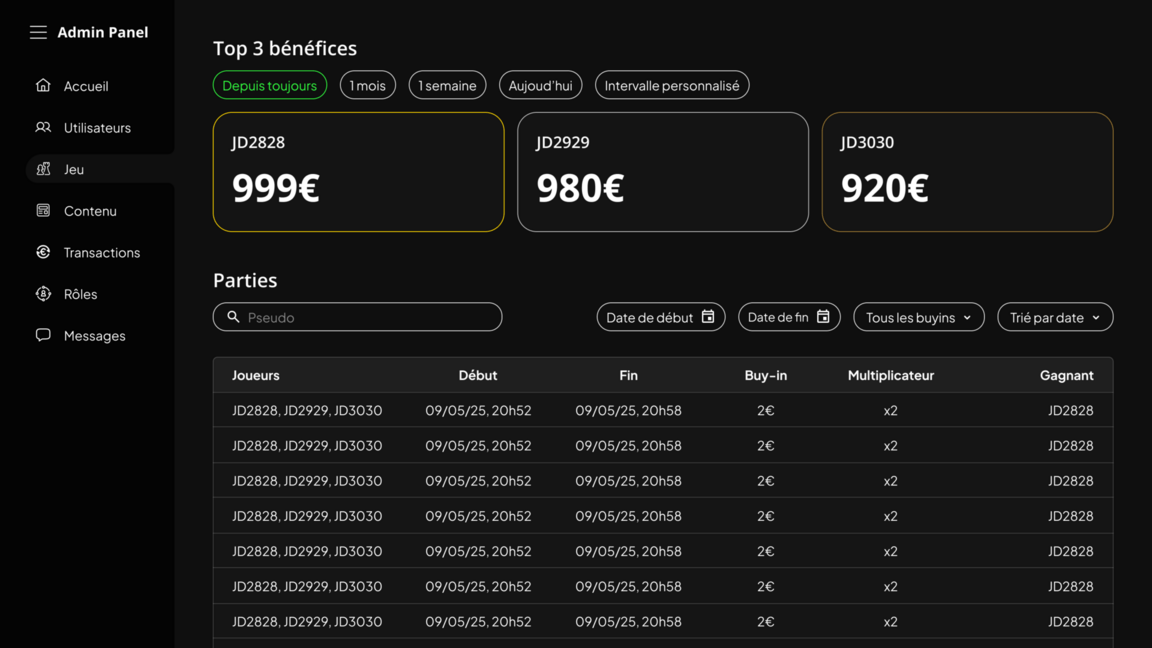Viewport: 1152px width, 648px height.
Task: Click the Accueil home icon
Action: tap(43, 85)
